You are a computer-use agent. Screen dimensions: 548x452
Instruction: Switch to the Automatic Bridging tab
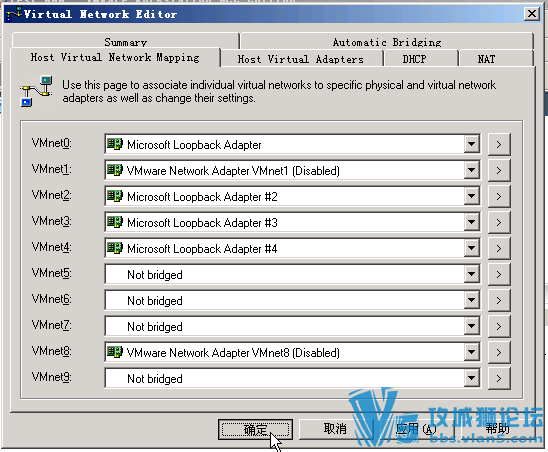point(387,41)
